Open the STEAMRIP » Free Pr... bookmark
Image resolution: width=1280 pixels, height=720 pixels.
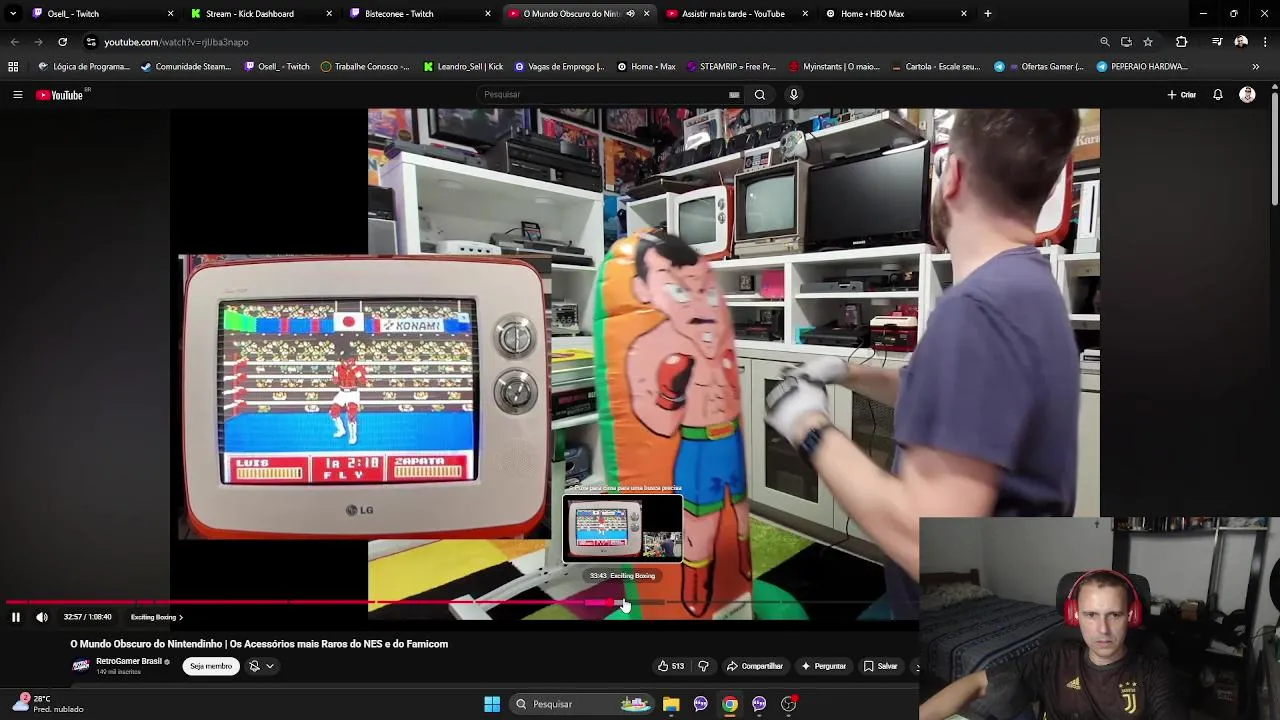[x=731, y=66]
